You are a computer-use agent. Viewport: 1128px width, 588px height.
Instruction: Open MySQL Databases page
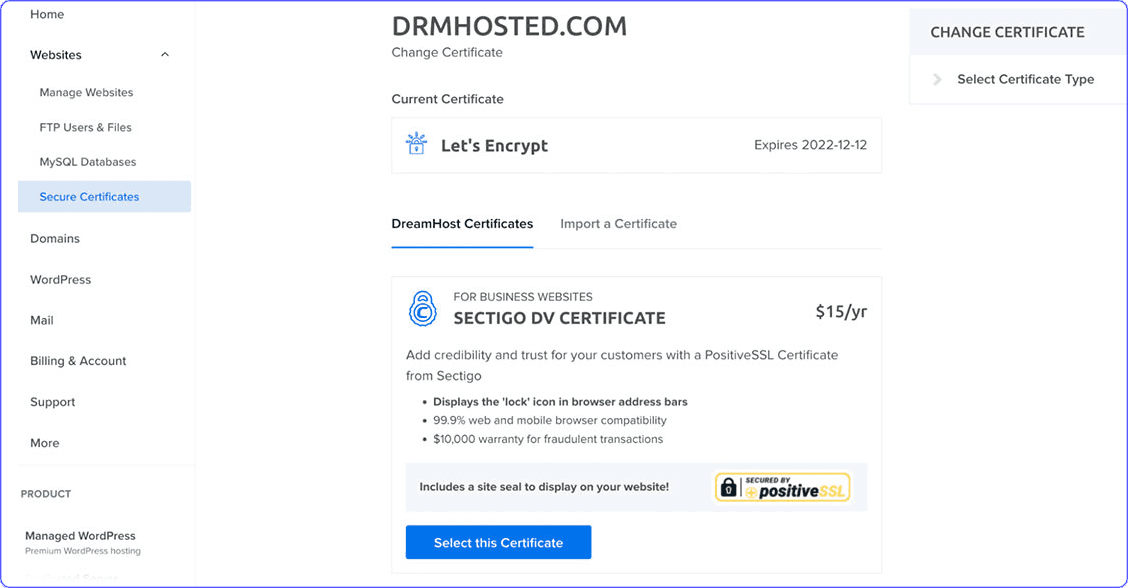pos(88,162)
